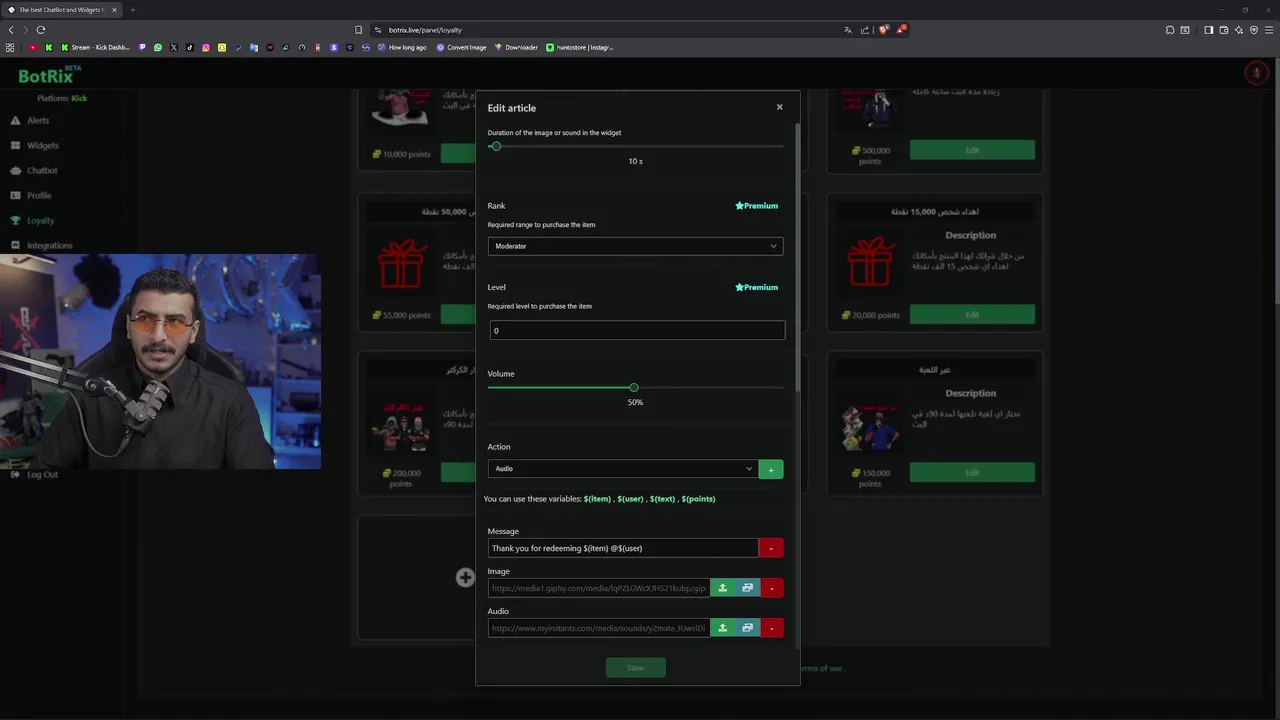Open the Rank dropdown showing Moderator

(x=635, y=246)
